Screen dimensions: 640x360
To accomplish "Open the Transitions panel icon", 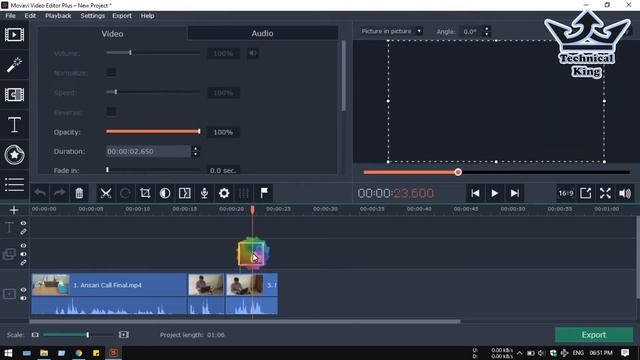I will click(14, 95).
